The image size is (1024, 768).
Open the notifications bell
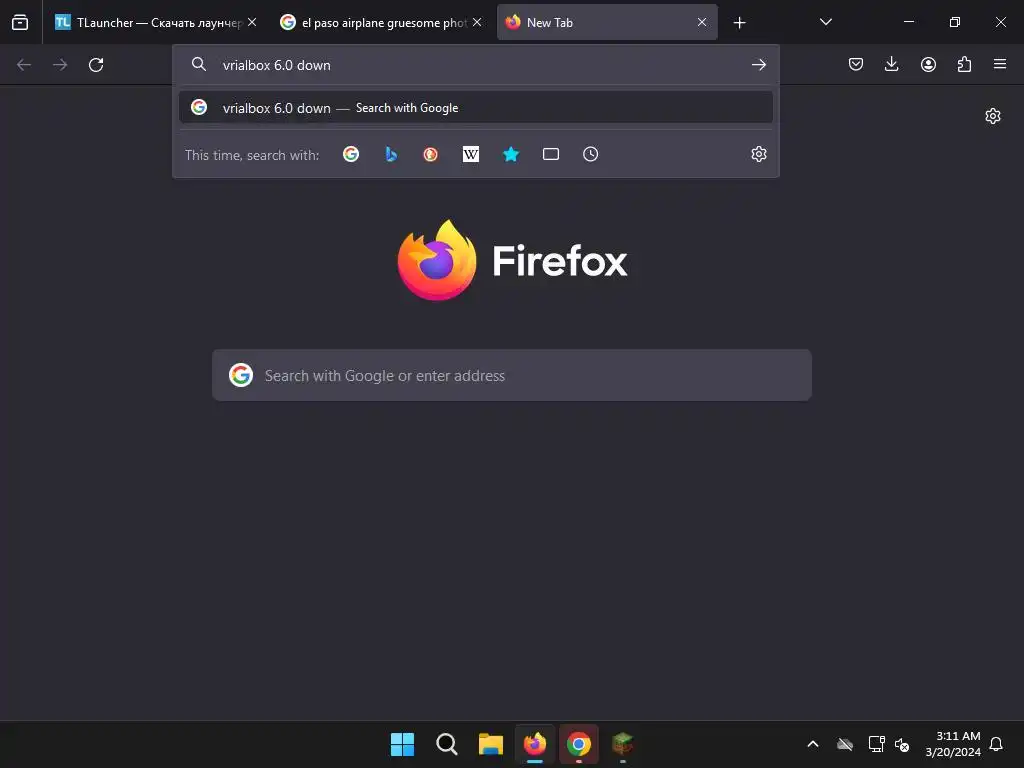point(996,744)
